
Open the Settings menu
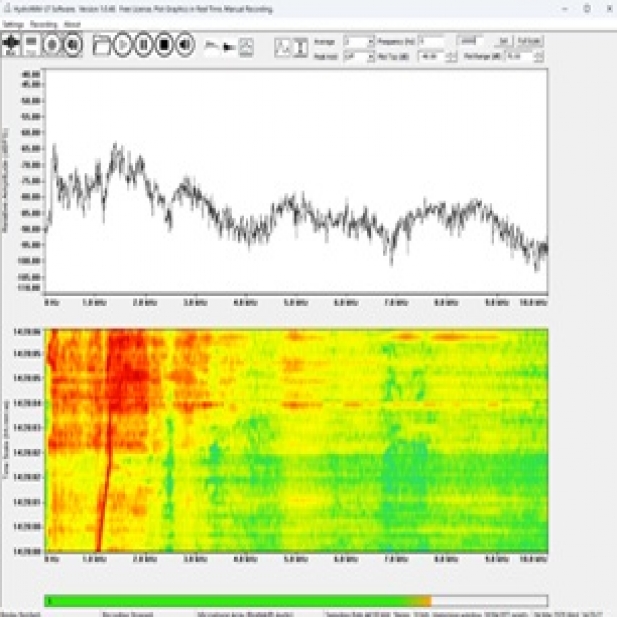pyautogui.click(x=12, y=22)
